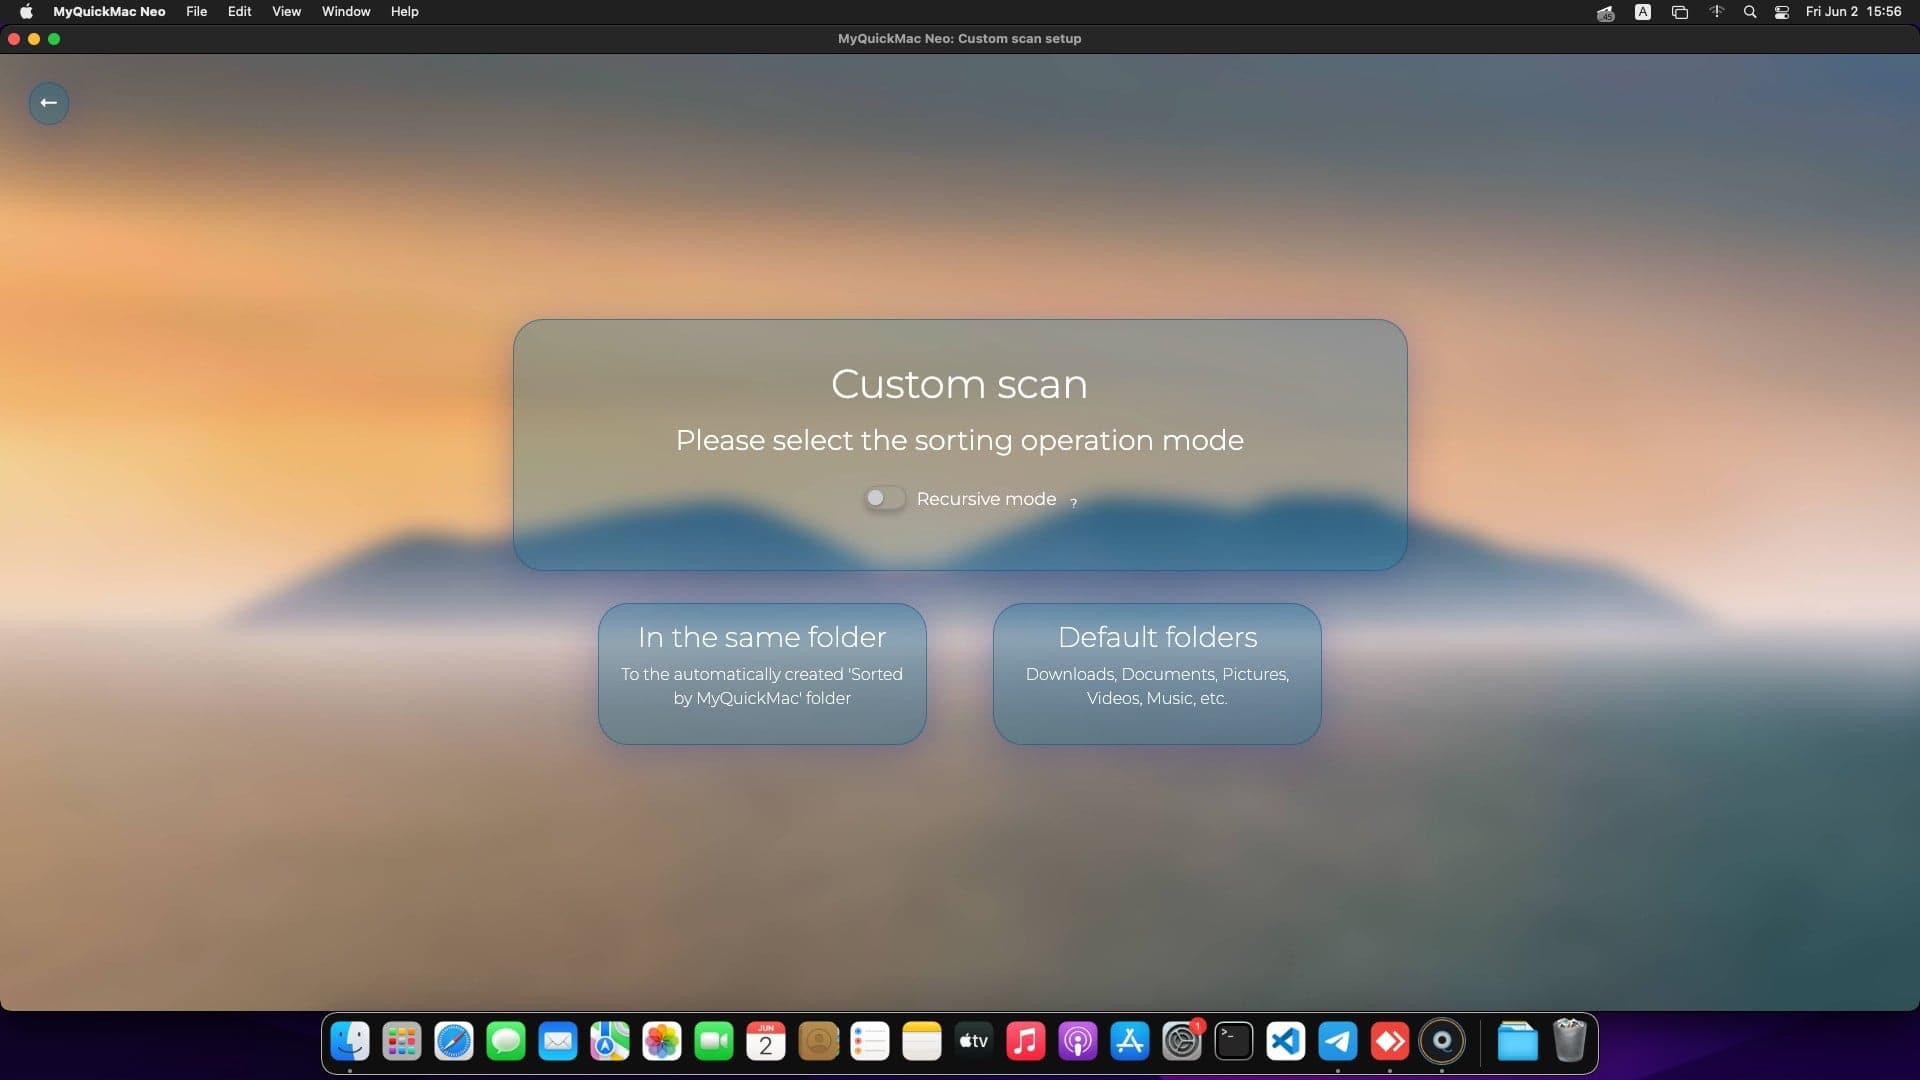
Task: Open the Help menu
Action: [x=404, y=12]
